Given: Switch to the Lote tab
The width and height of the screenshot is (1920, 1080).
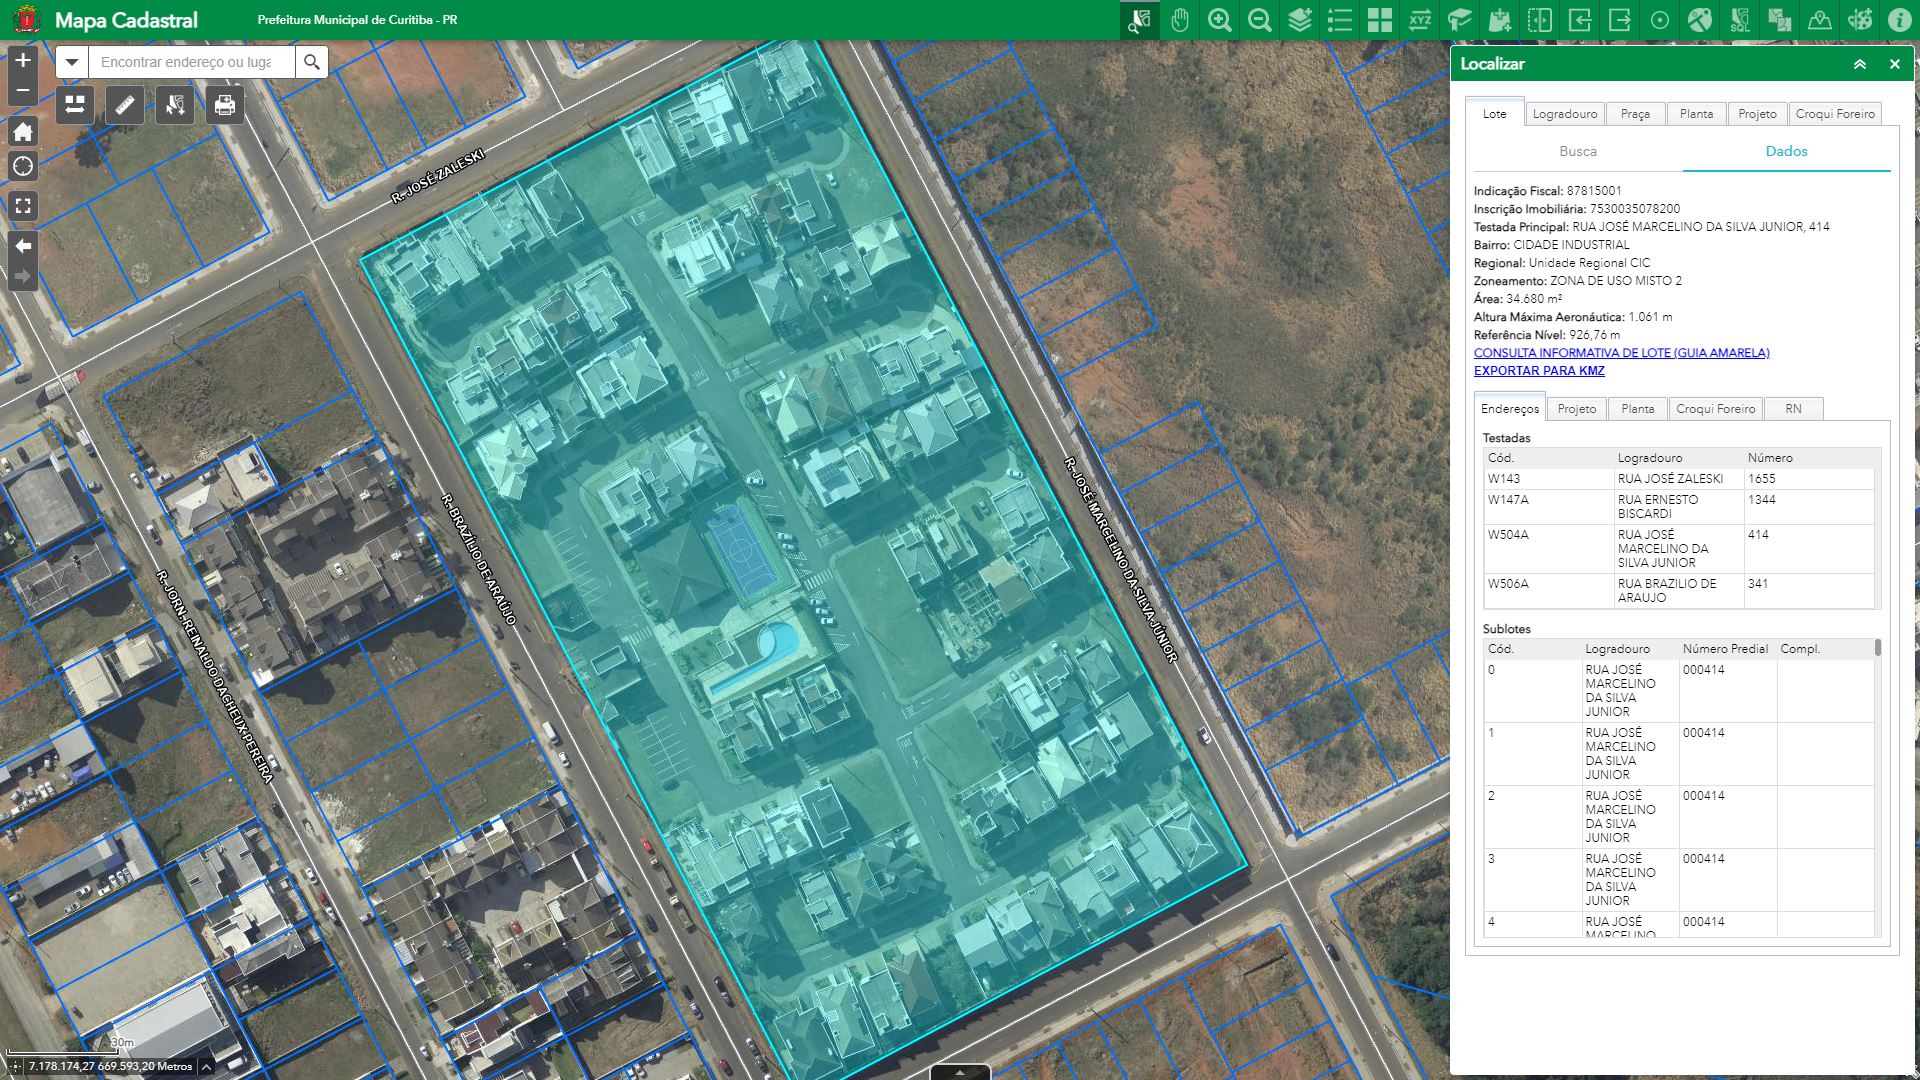Looking at the screenshot, I should pos(1494,113).
